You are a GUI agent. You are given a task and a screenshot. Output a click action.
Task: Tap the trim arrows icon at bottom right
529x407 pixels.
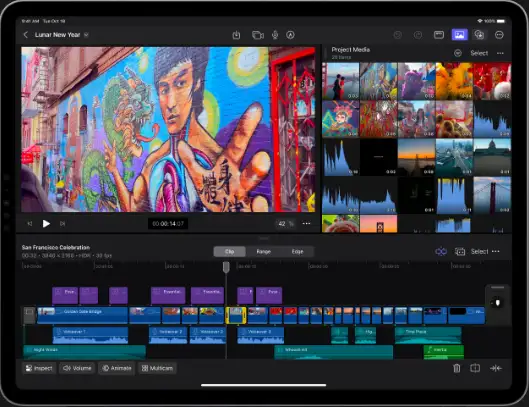coord(496,368)
